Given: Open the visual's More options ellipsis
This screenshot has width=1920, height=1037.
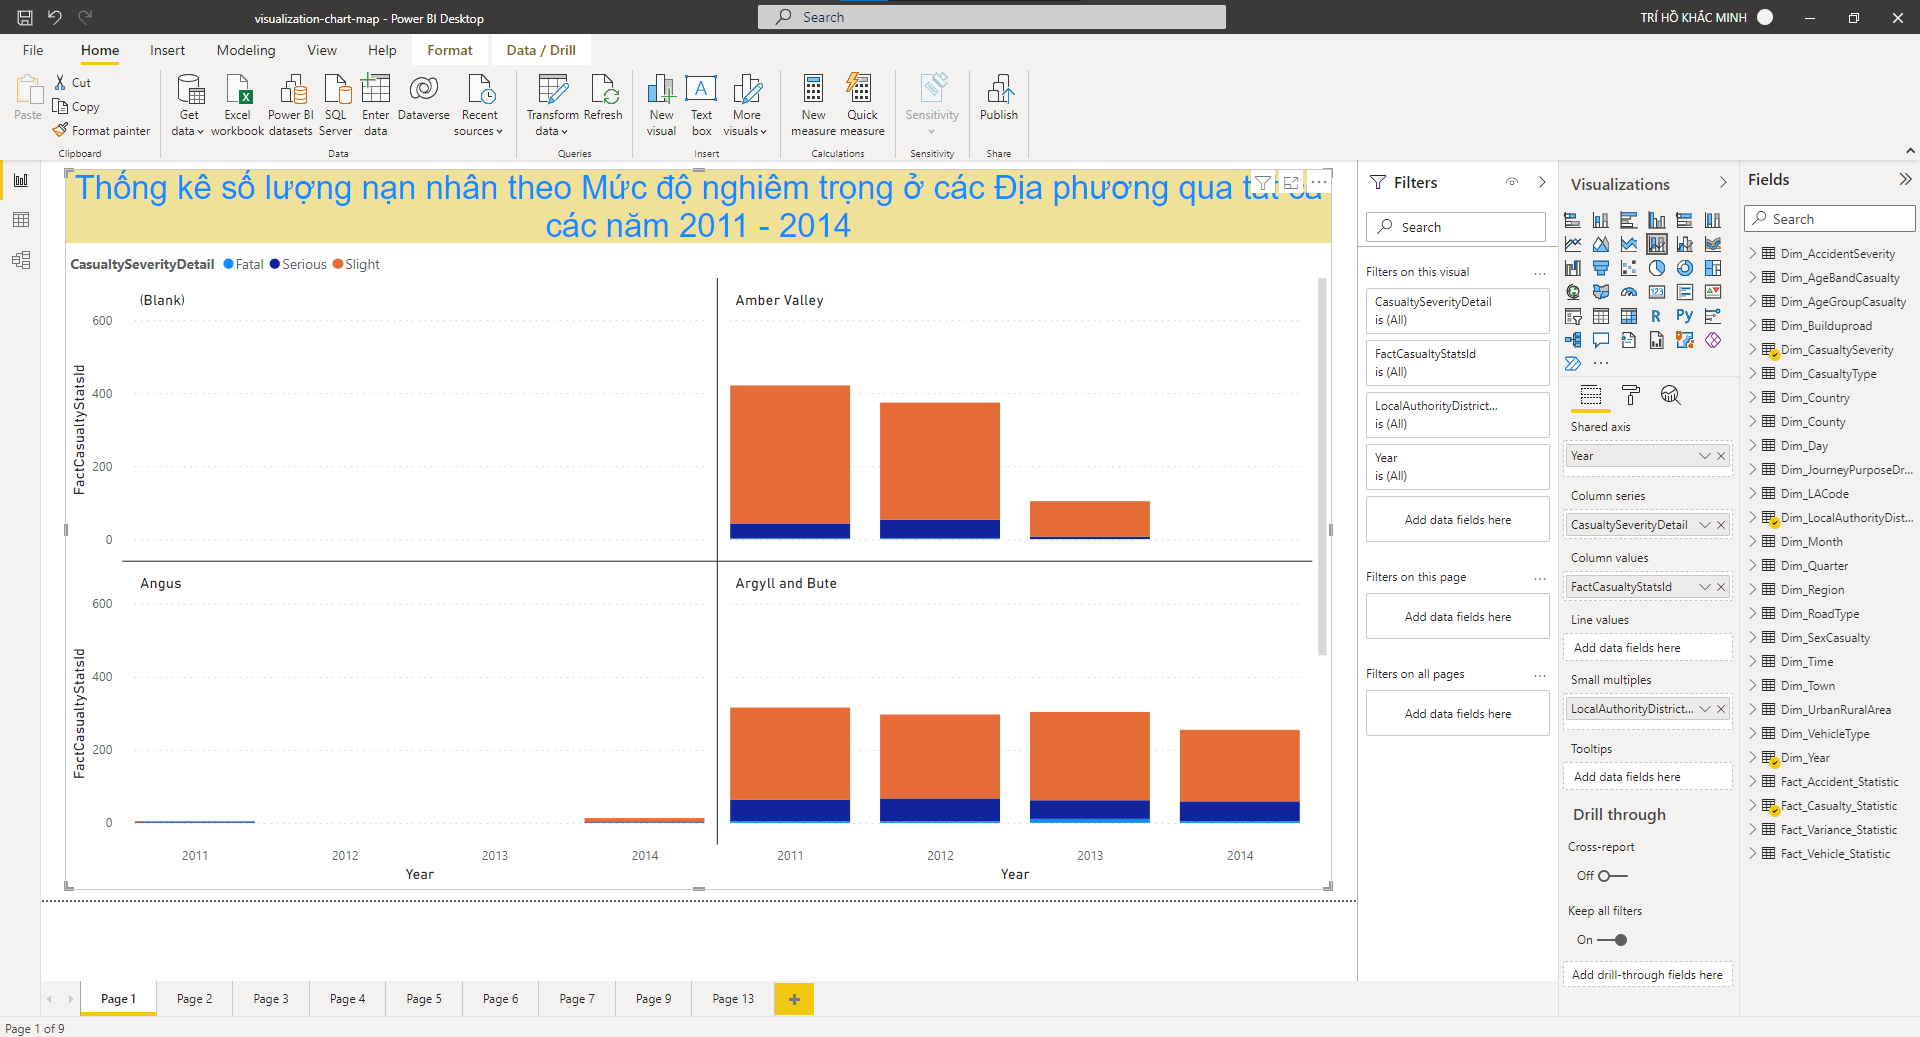Looking at the screenshot, I should tap(1319, 183).
